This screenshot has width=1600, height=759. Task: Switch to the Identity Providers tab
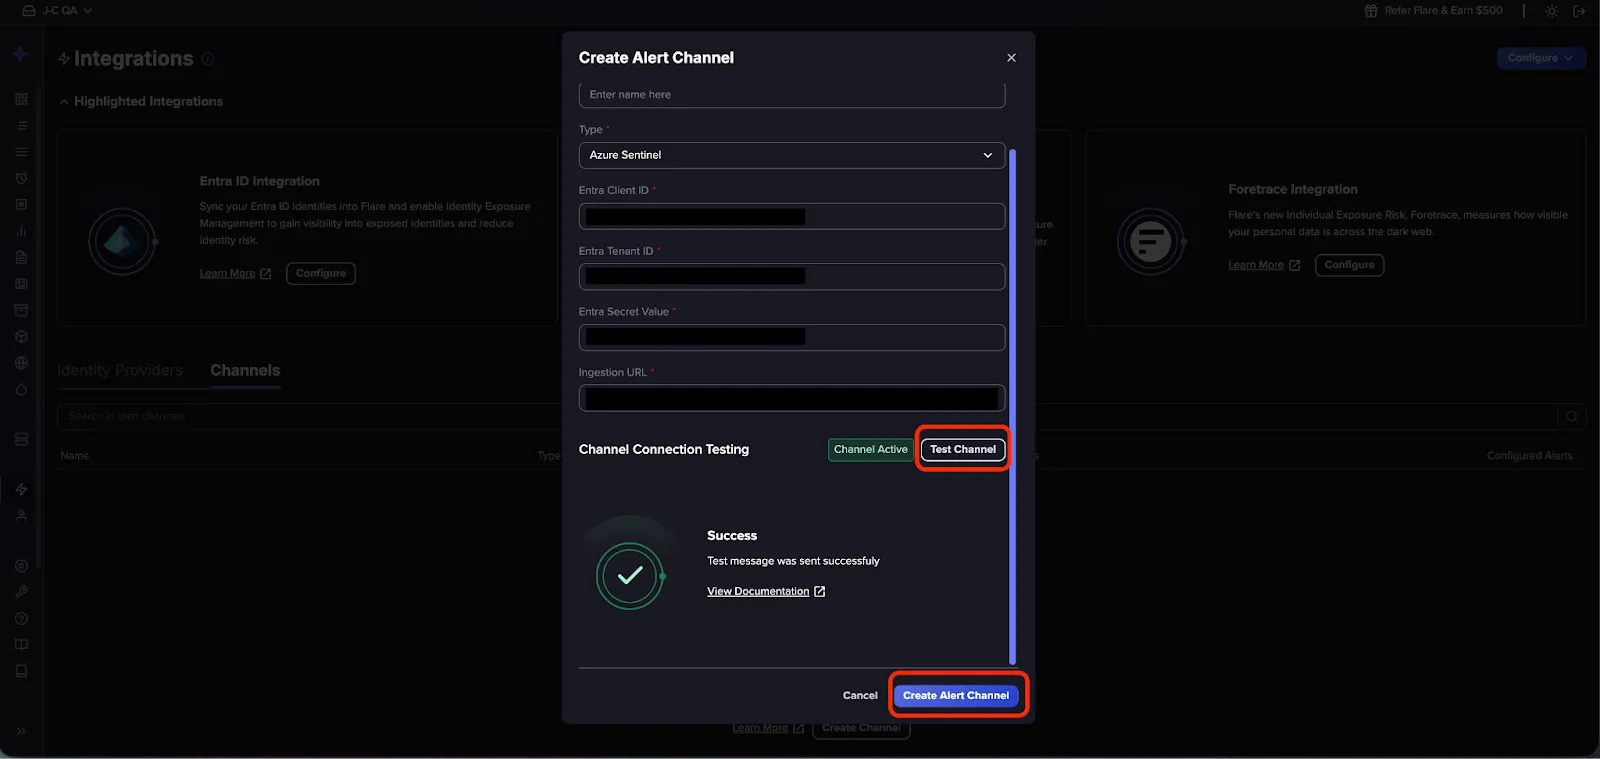point(120,371)
